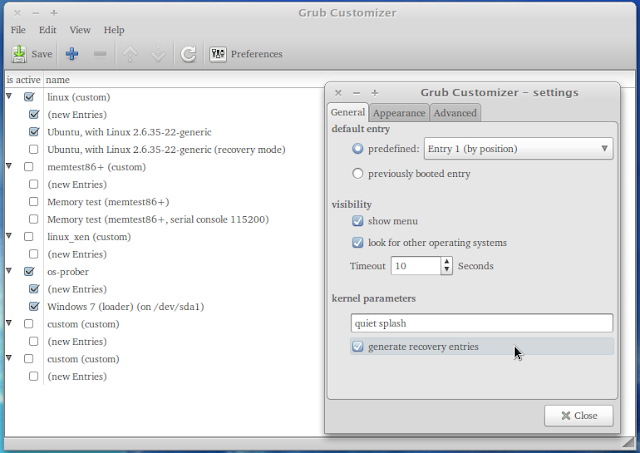Toggle look for other operating systems
The image size is (640, 453).
coord(358,242)
